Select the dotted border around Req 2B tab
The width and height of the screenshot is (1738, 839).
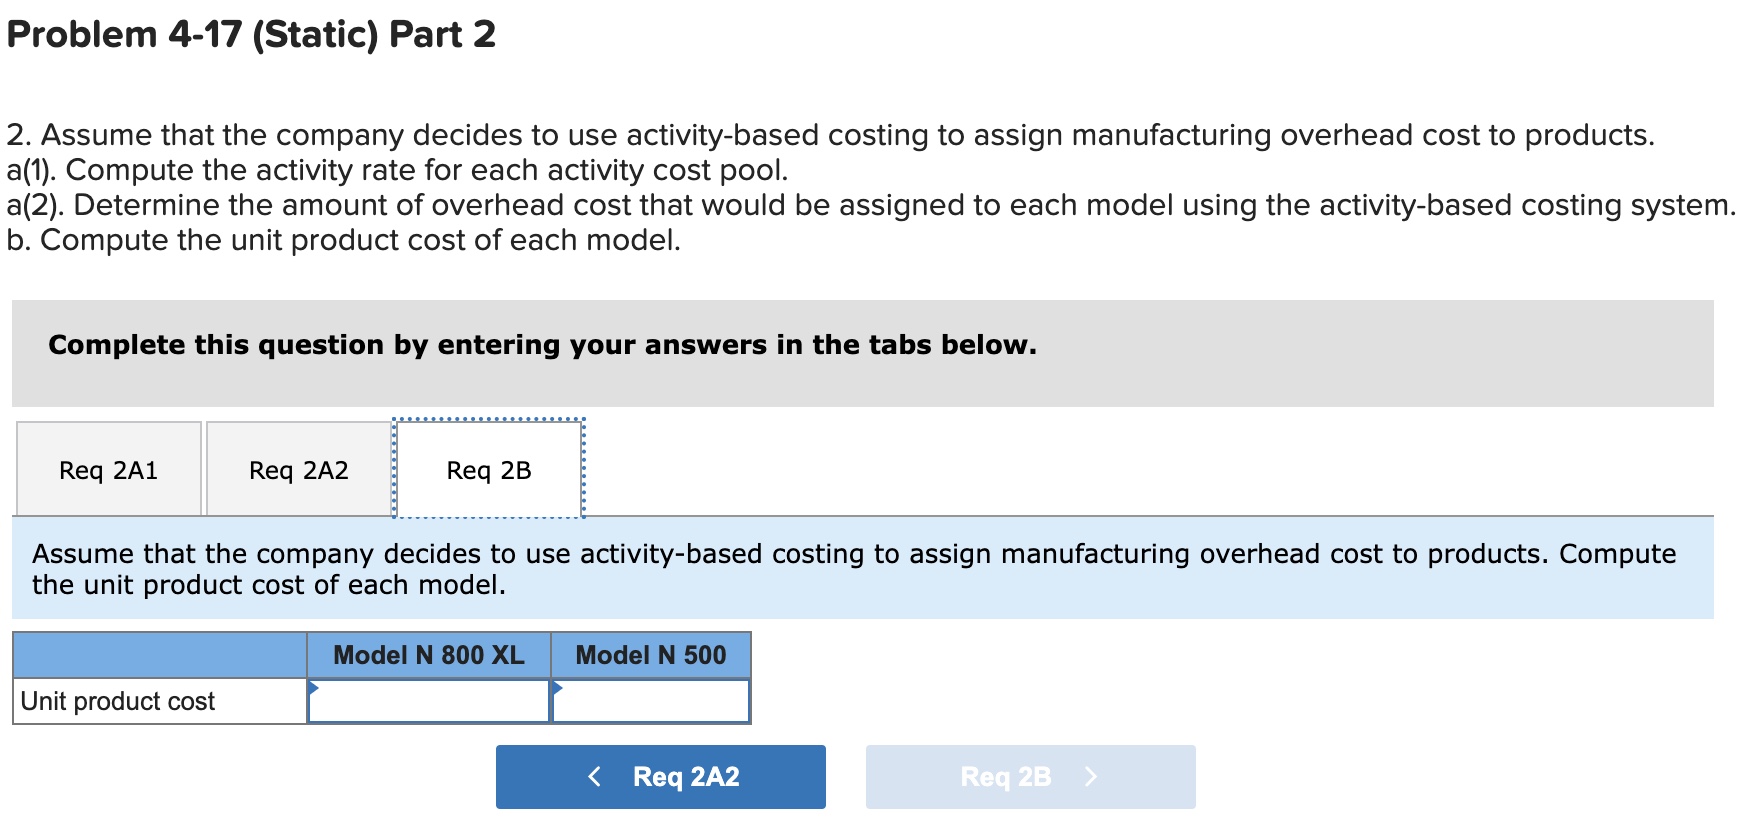pos(488,419)
